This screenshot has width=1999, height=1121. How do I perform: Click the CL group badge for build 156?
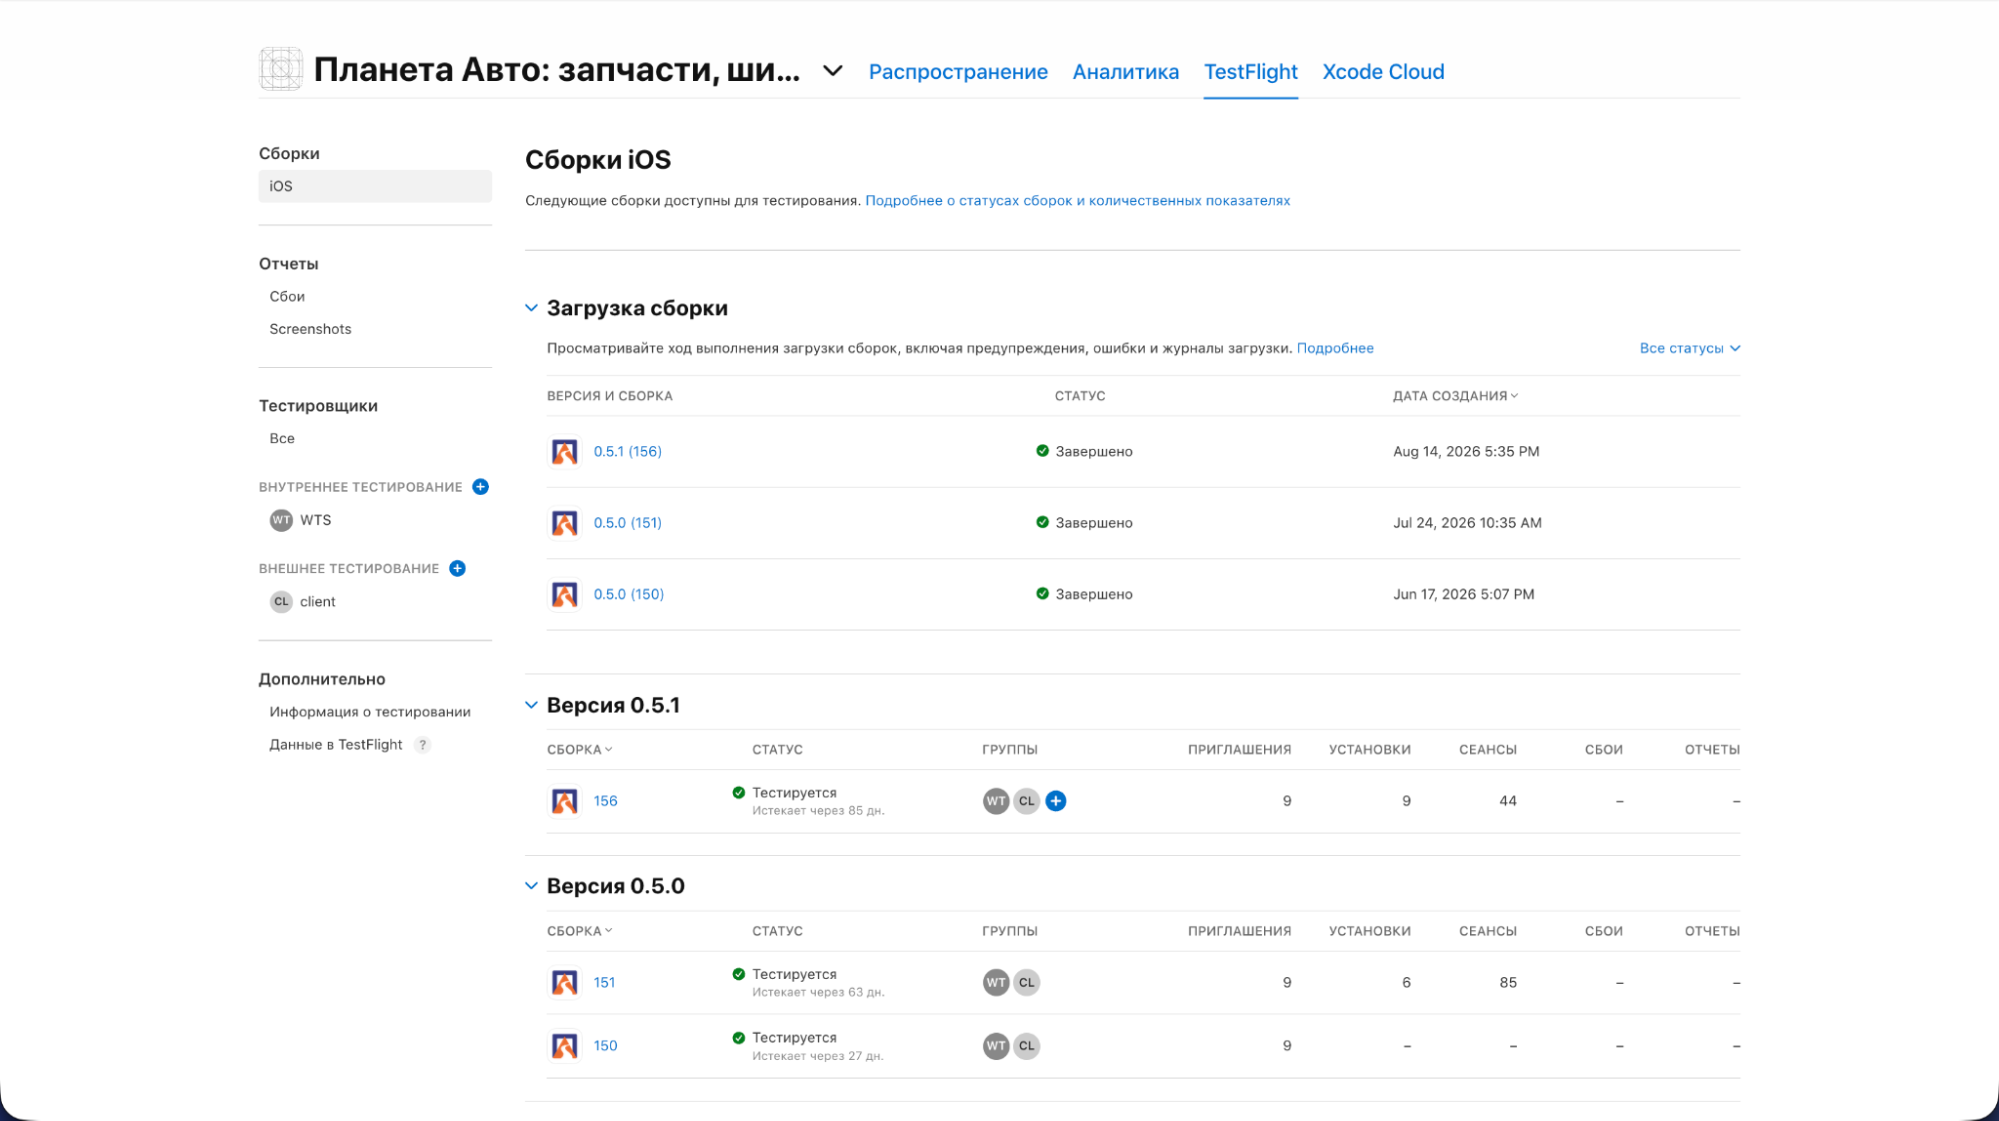pyautogui.click(x=1027, y=801)
